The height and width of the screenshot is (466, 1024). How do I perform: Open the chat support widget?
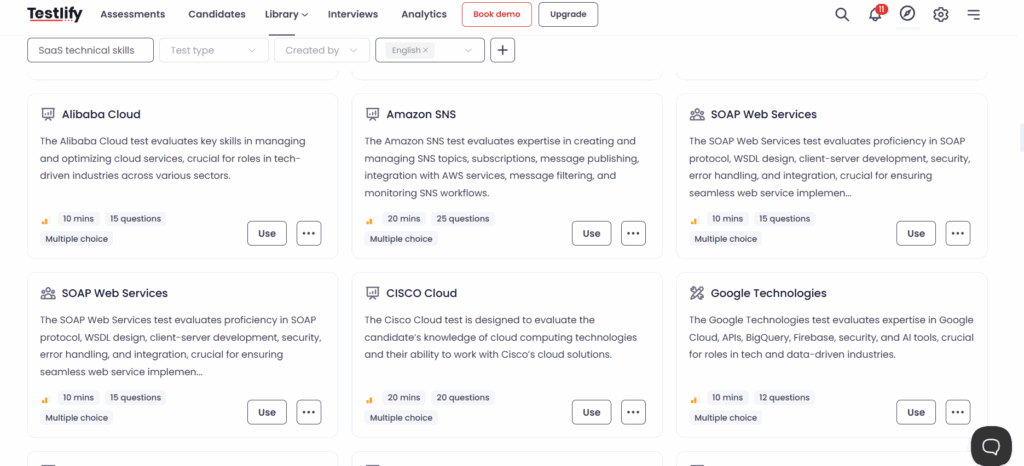pyautogui.click(x=991, y=446)
